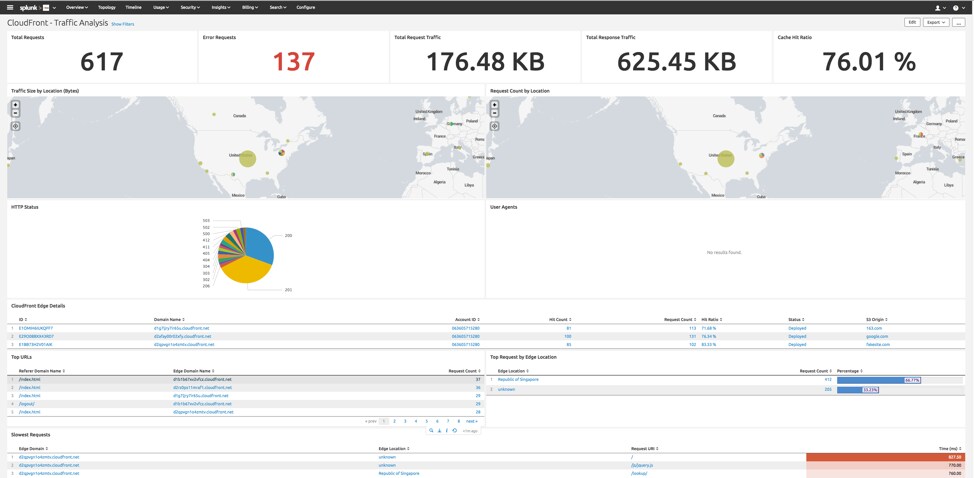Viewport: 974px width, 478px height.
Task: Expand the Security dropdown menu
Action: point(190,7)
